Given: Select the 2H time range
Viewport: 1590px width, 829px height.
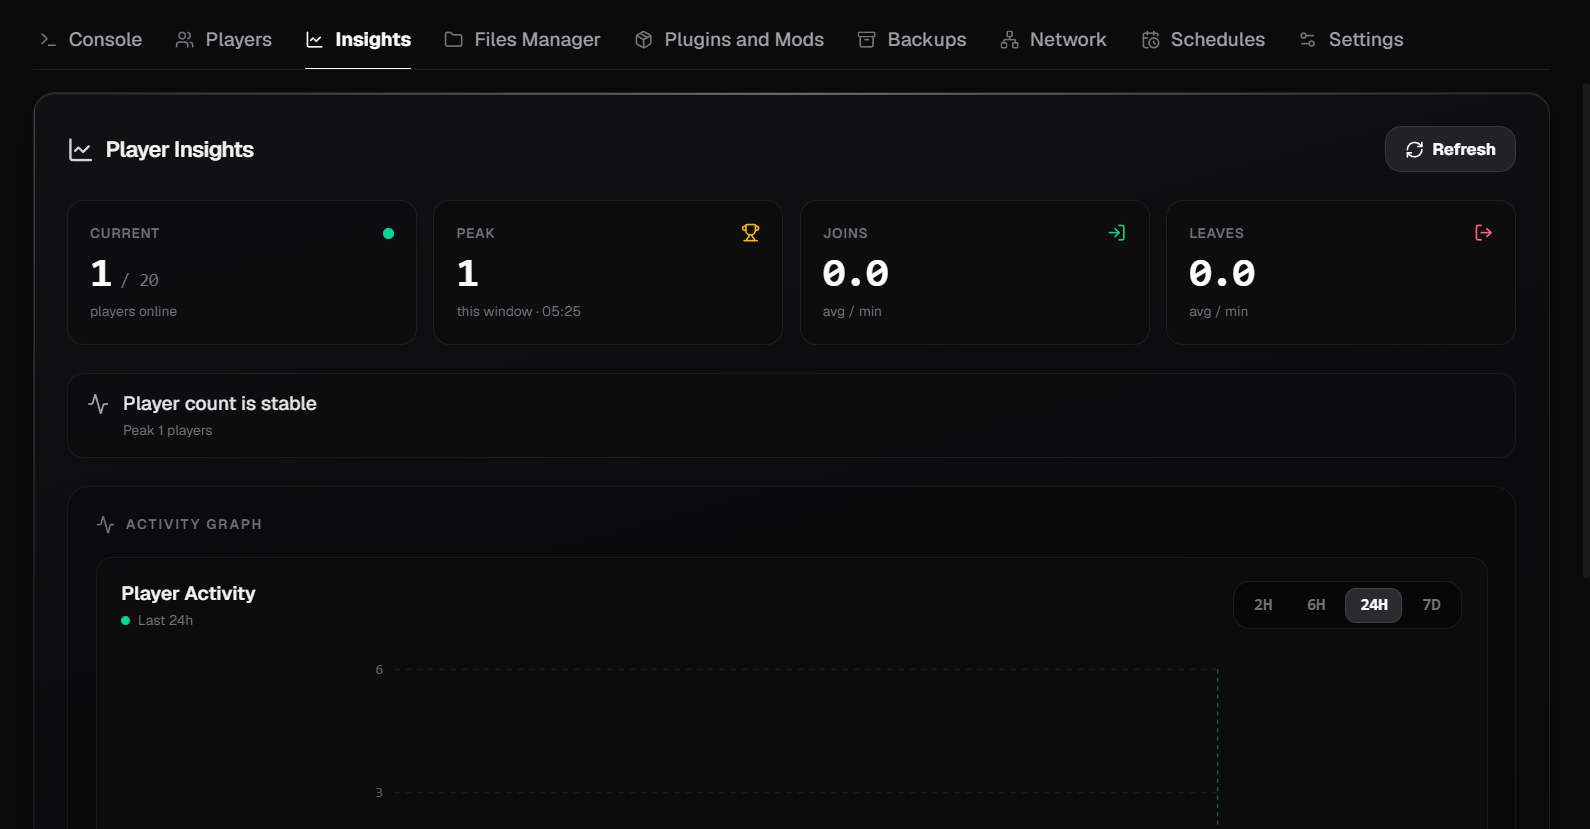Looking at the screenshot, I should tap(1263, 605).
